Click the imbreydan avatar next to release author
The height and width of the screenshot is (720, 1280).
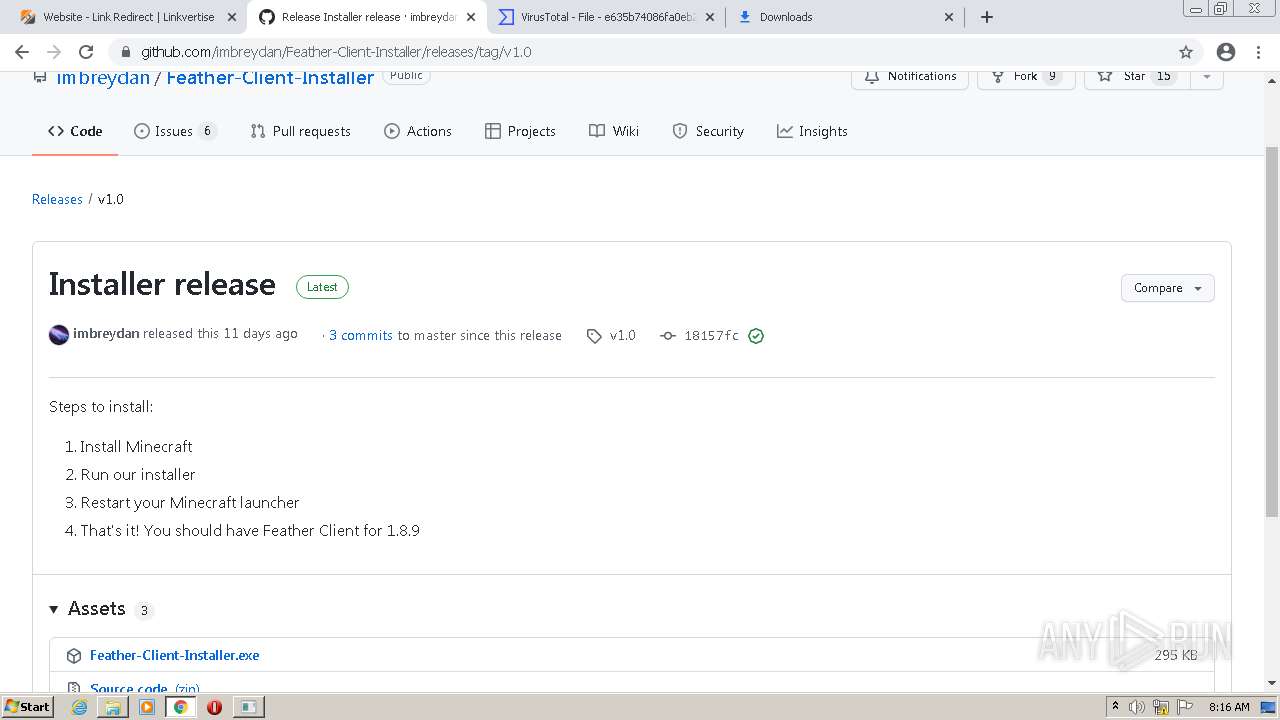59,335
